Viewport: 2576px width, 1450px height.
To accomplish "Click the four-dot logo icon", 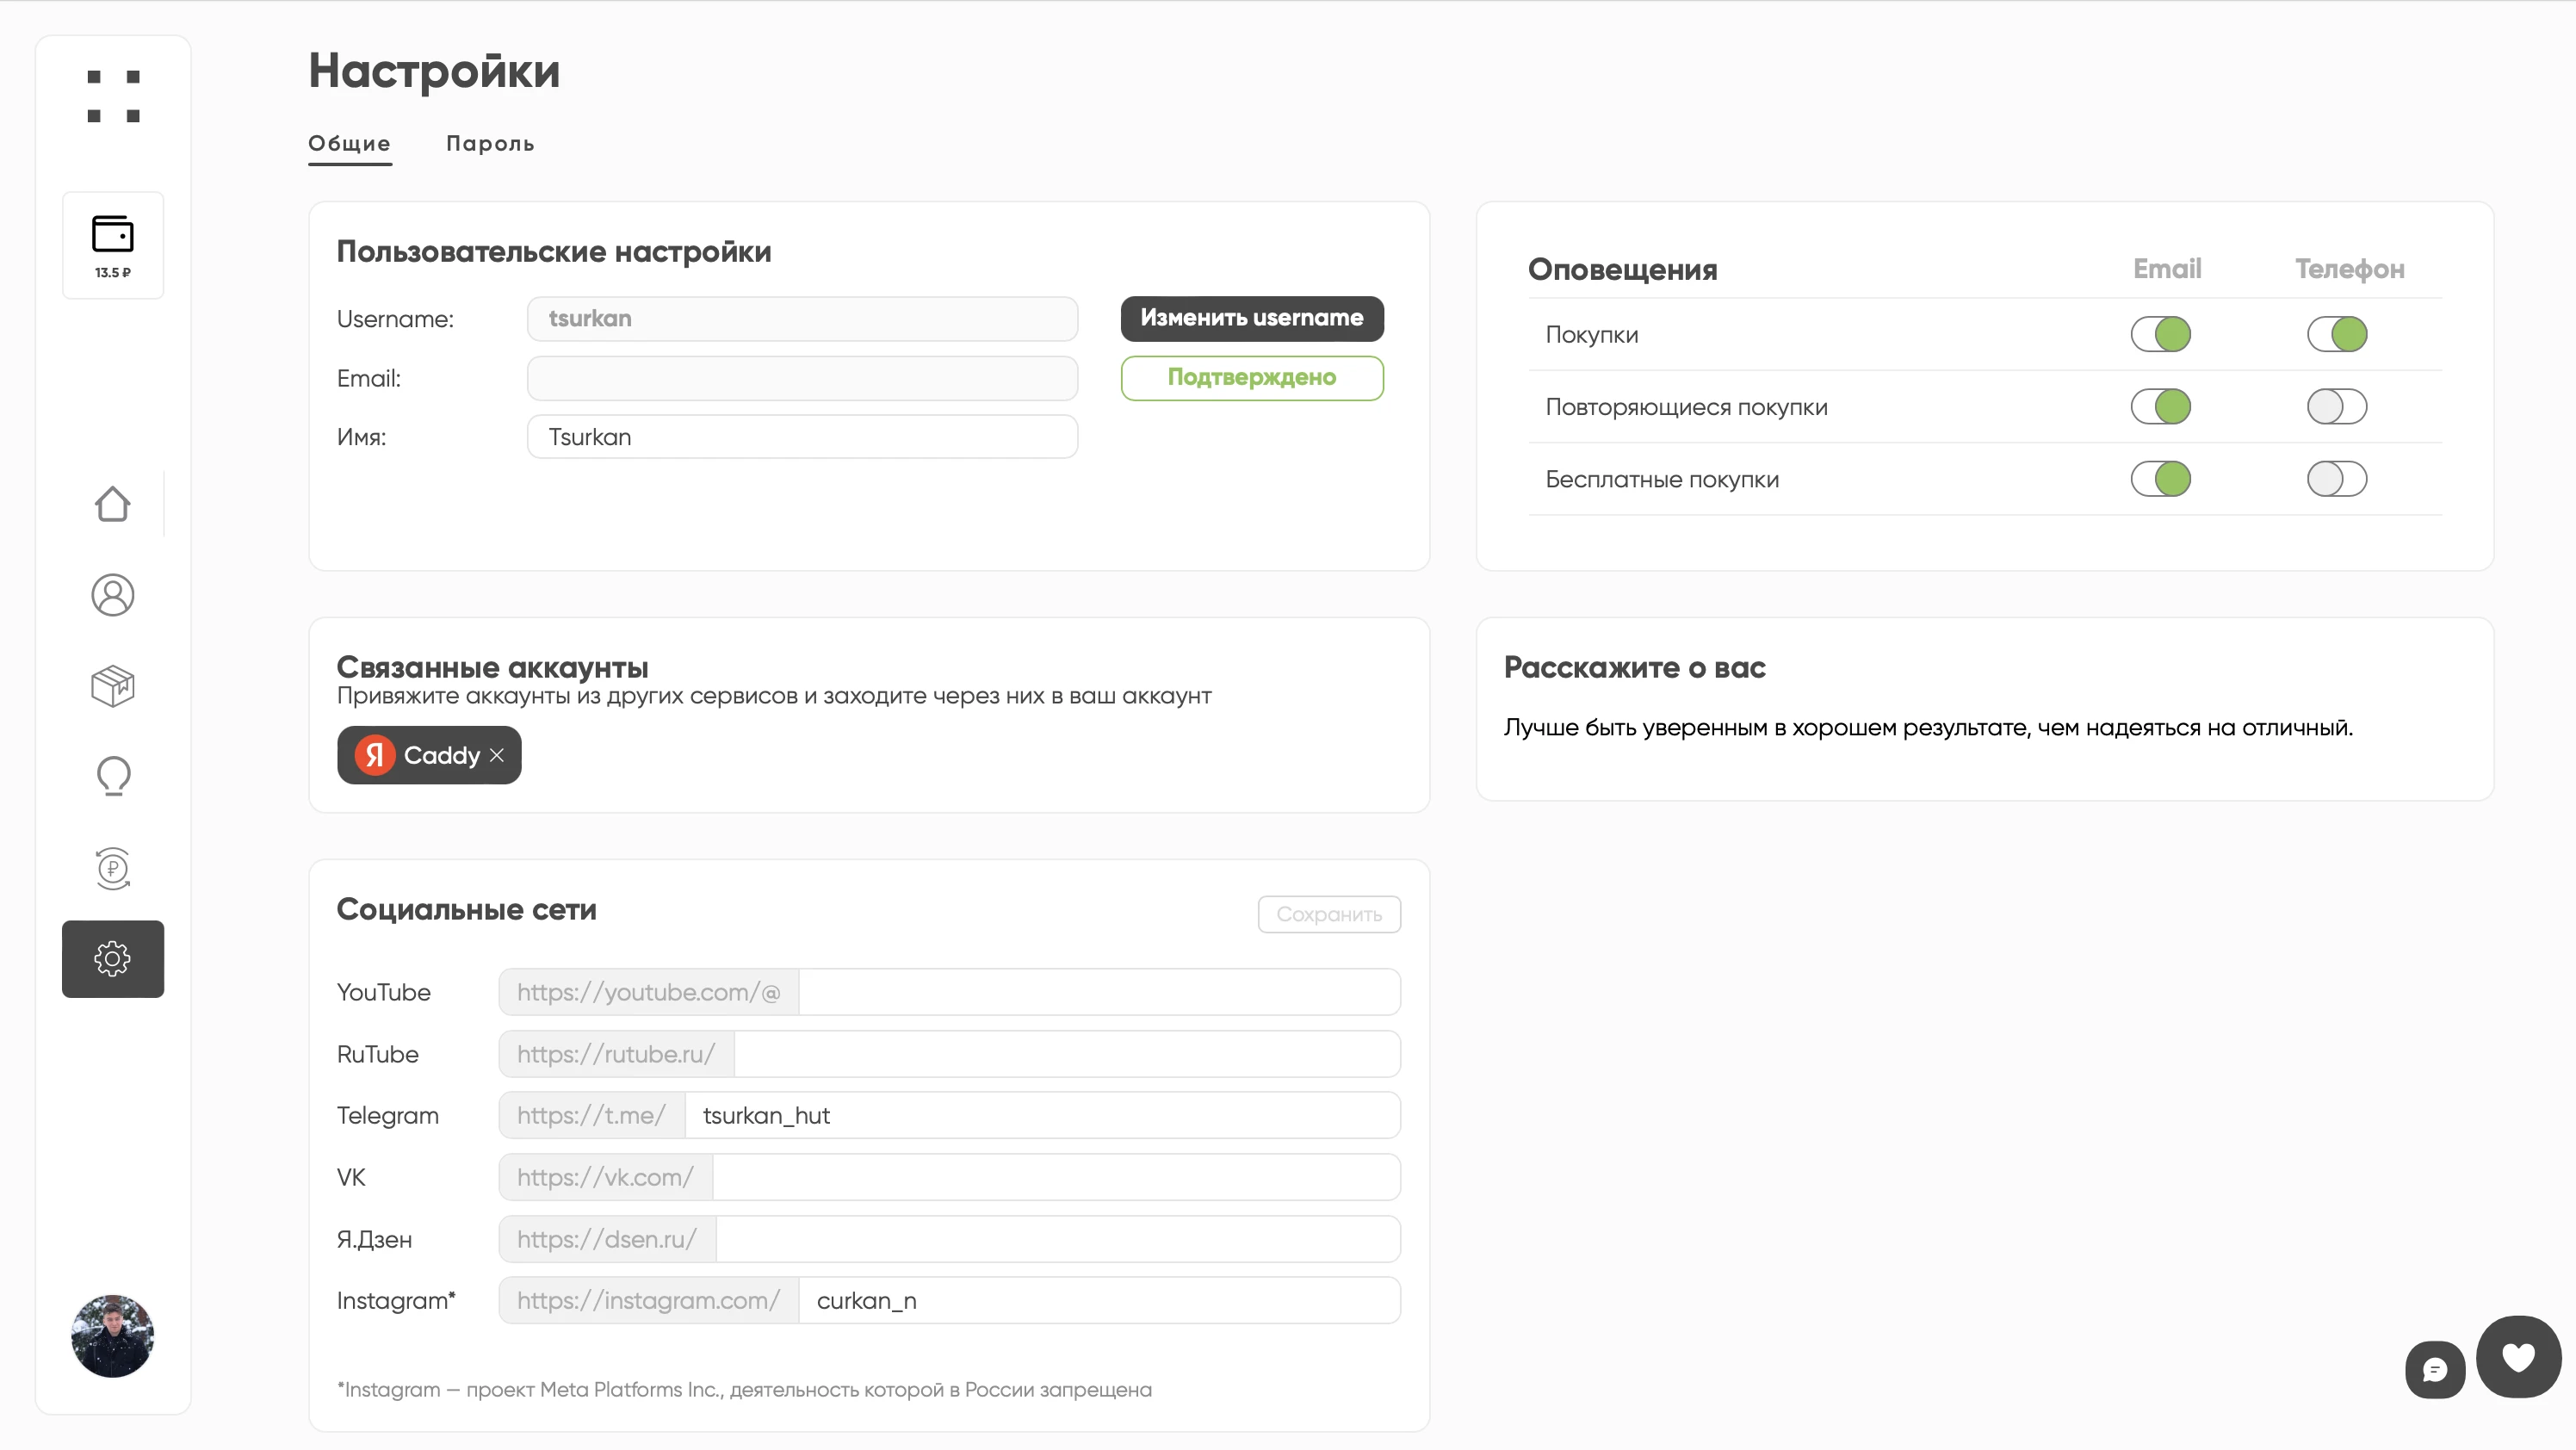I will click(x=113, y=96).
